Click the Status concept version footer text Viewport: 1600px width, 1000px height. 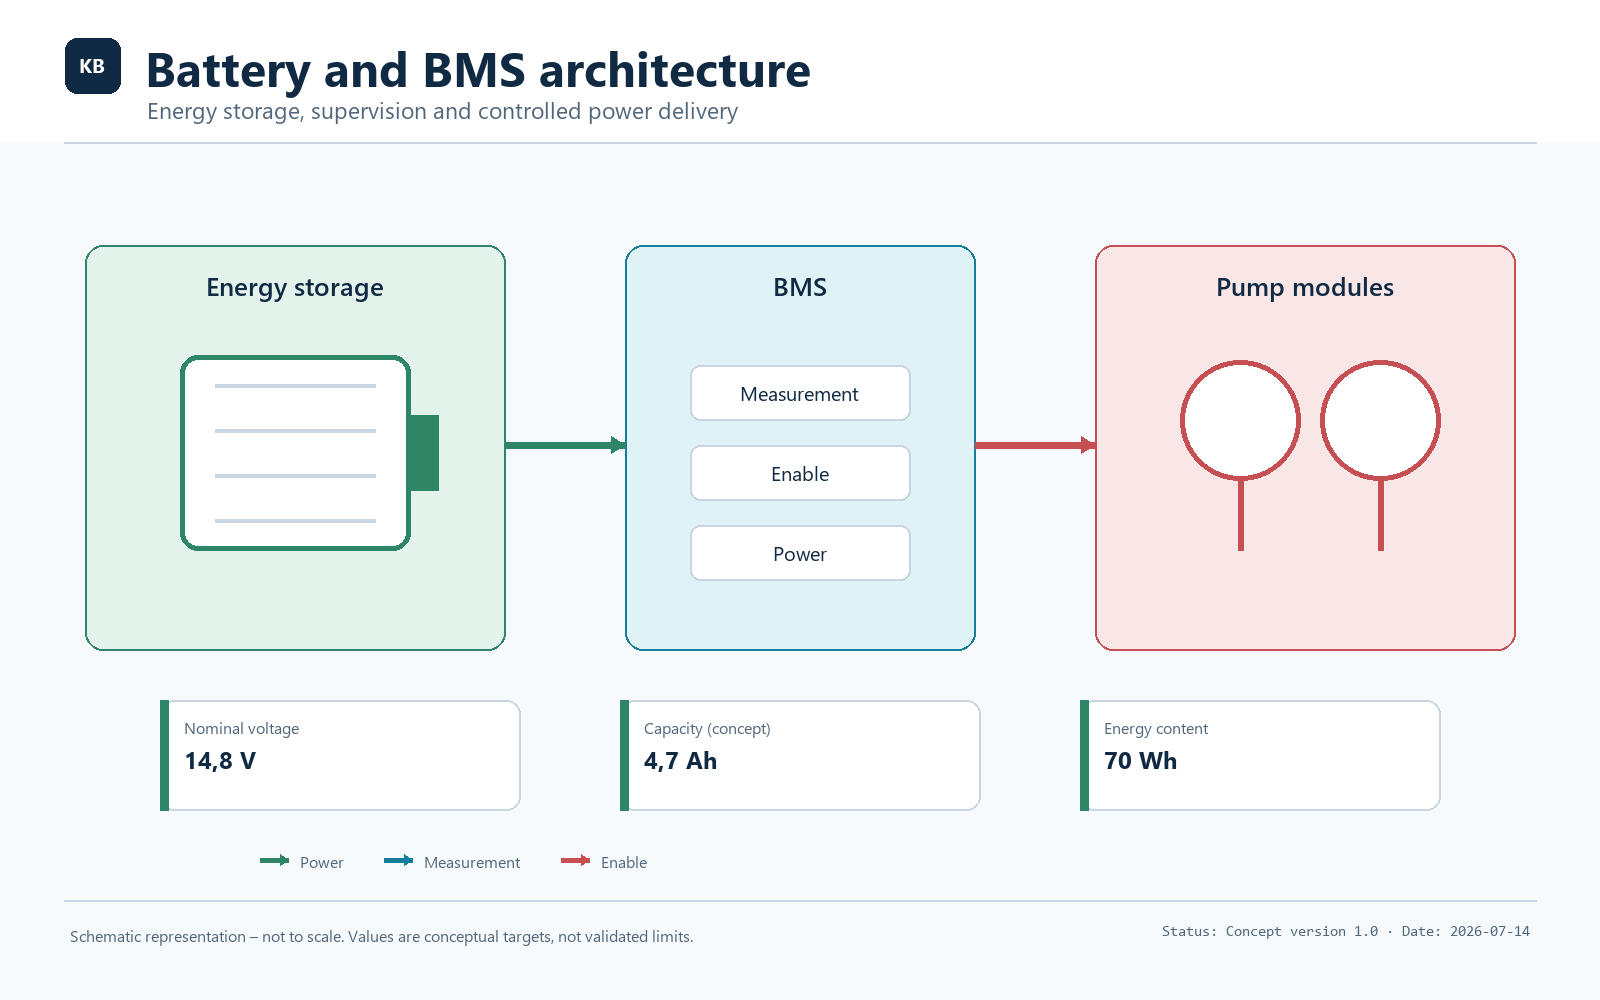pyautogui.click(x=1346, y=931)
